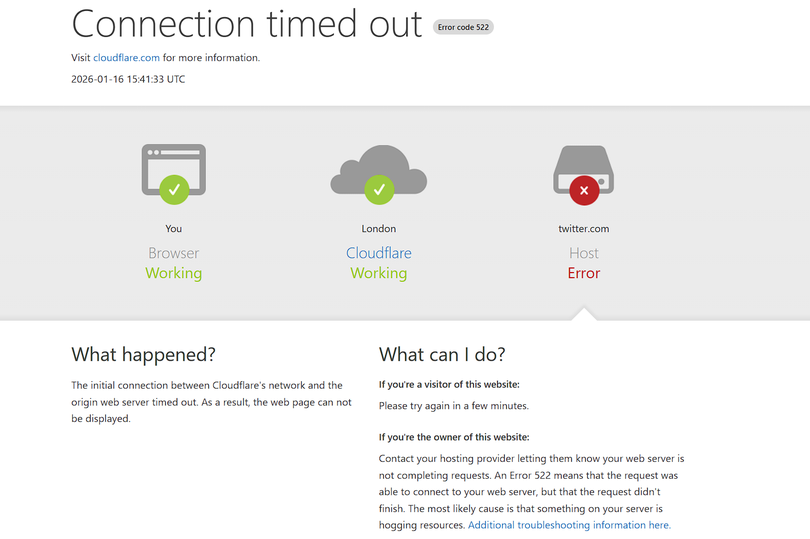Click the London location label
Image resolution: width=810 pixels, height=539 pixels.
pyautogui.click(x=378, y=229)
